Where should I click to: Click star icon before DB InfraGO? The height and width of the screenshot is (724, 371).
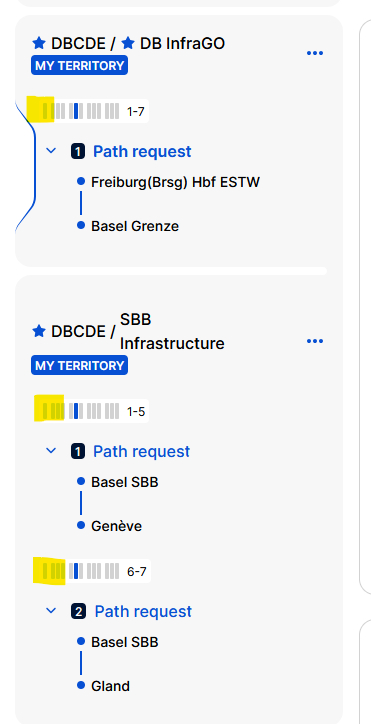pos(128,43)
